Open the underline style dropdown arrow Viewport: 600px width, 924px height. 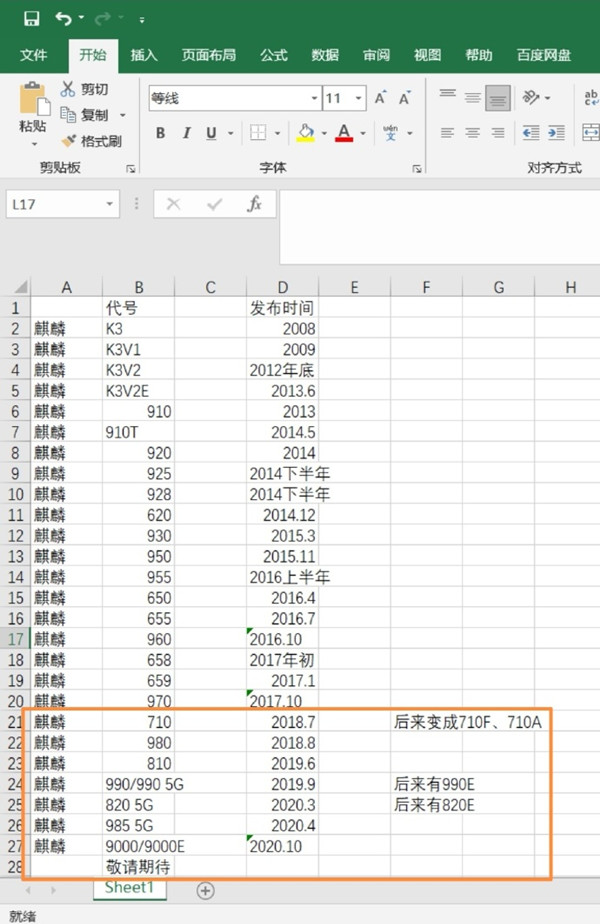point(230,133)
